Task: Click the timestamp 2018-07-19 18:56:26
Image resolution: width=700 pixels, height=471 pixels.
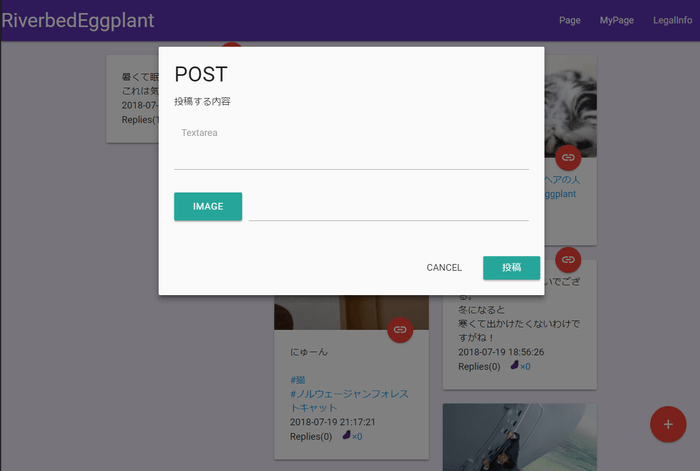Action: [x=501, y=352]
